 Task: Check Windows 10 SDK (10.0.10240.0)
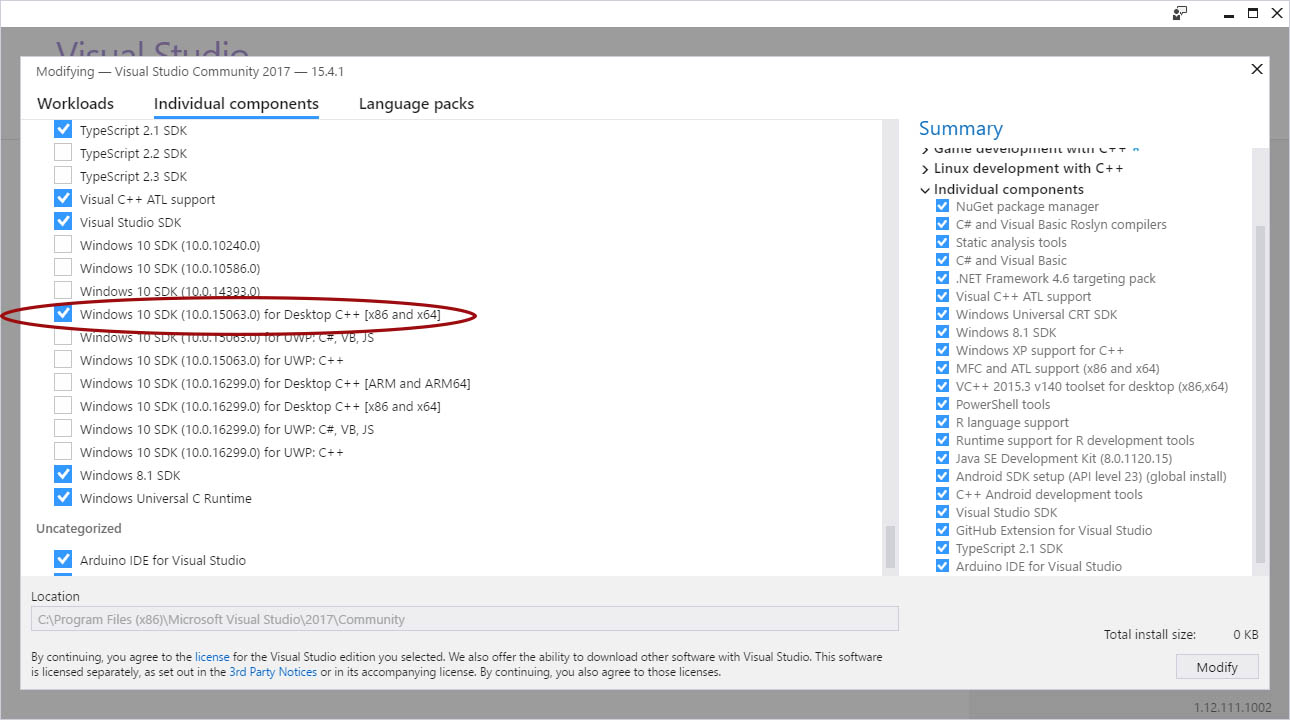tap(63, 245)
